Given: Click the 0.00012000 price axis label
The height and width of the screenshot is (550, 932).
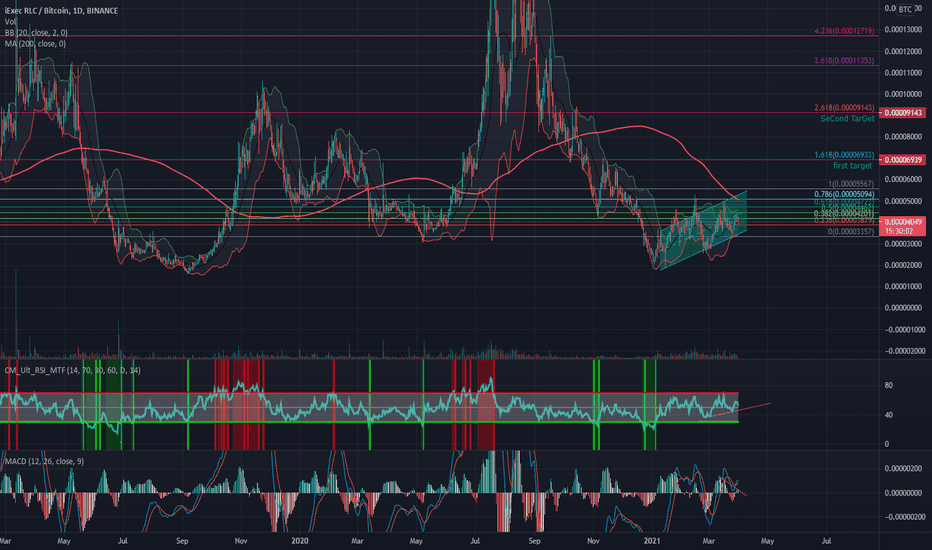Looking at the screenshot, I should click(903, 52).
